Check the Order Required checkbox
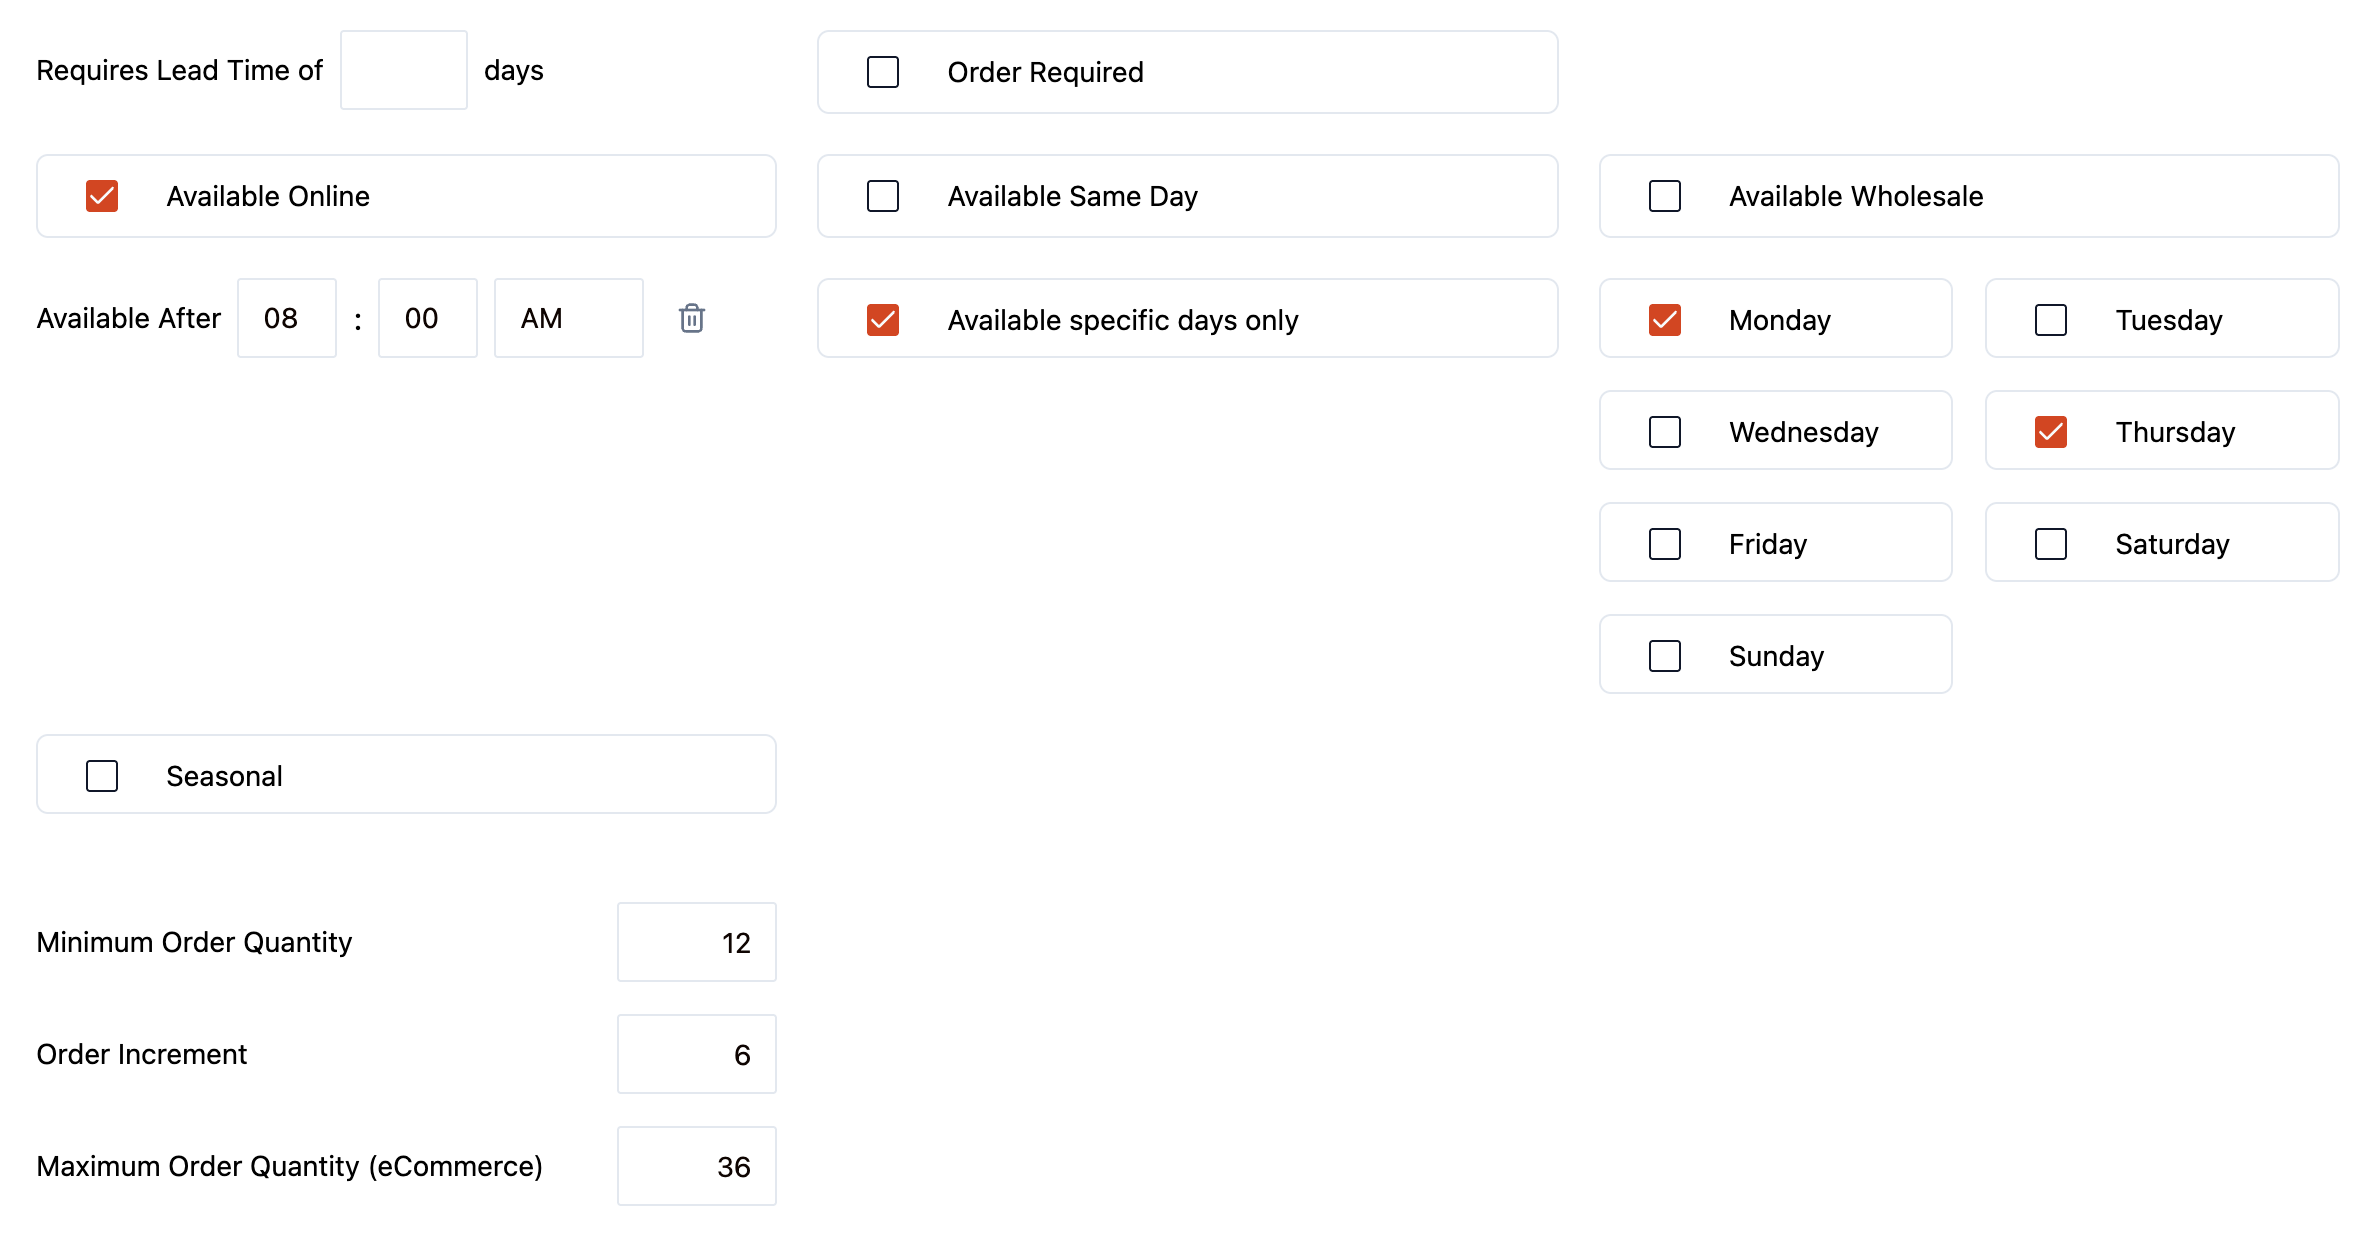The width and height of the screenshot is (2368, 1244). (x=882, y=72)
